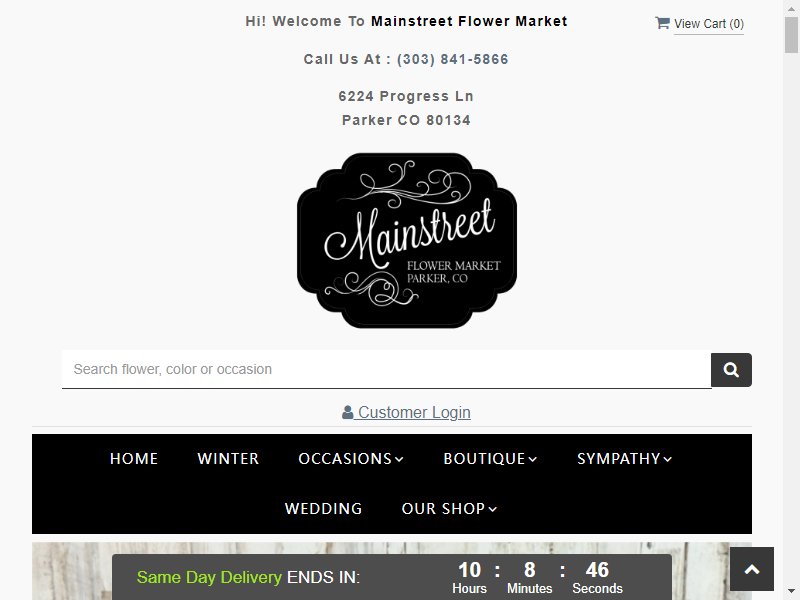Click the scroll-to-top arrow button

752,569
